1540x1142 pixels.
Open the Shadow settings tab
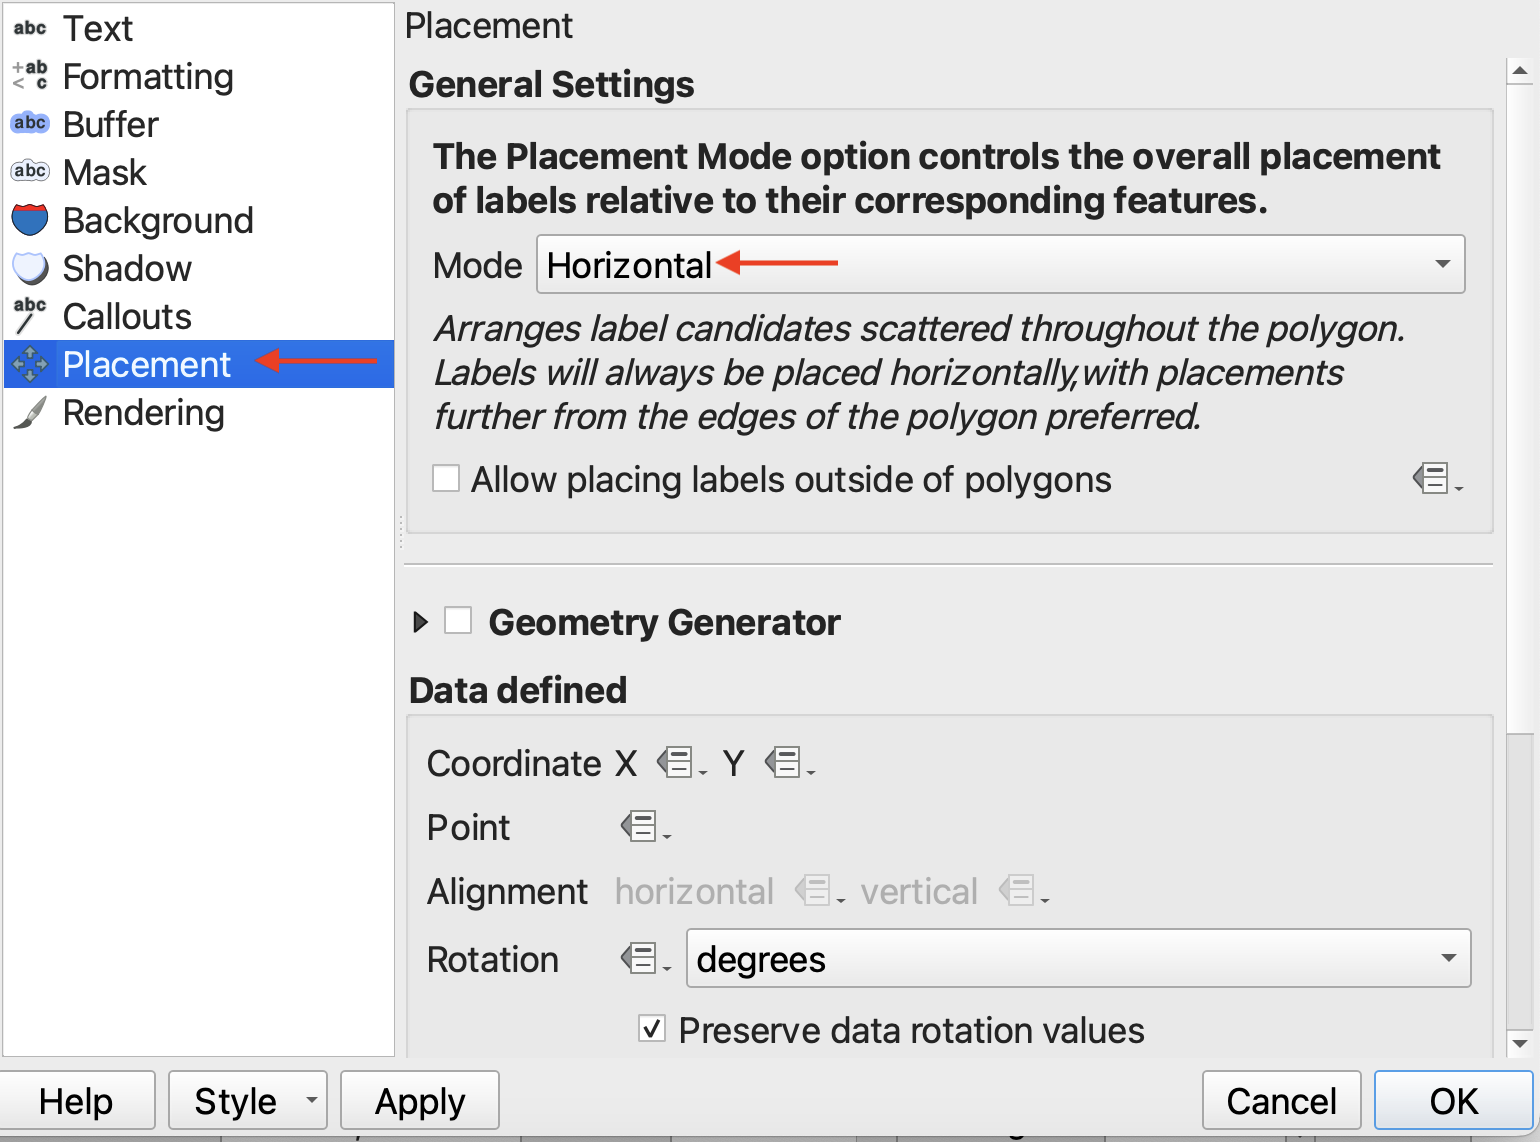coord(127,268)
